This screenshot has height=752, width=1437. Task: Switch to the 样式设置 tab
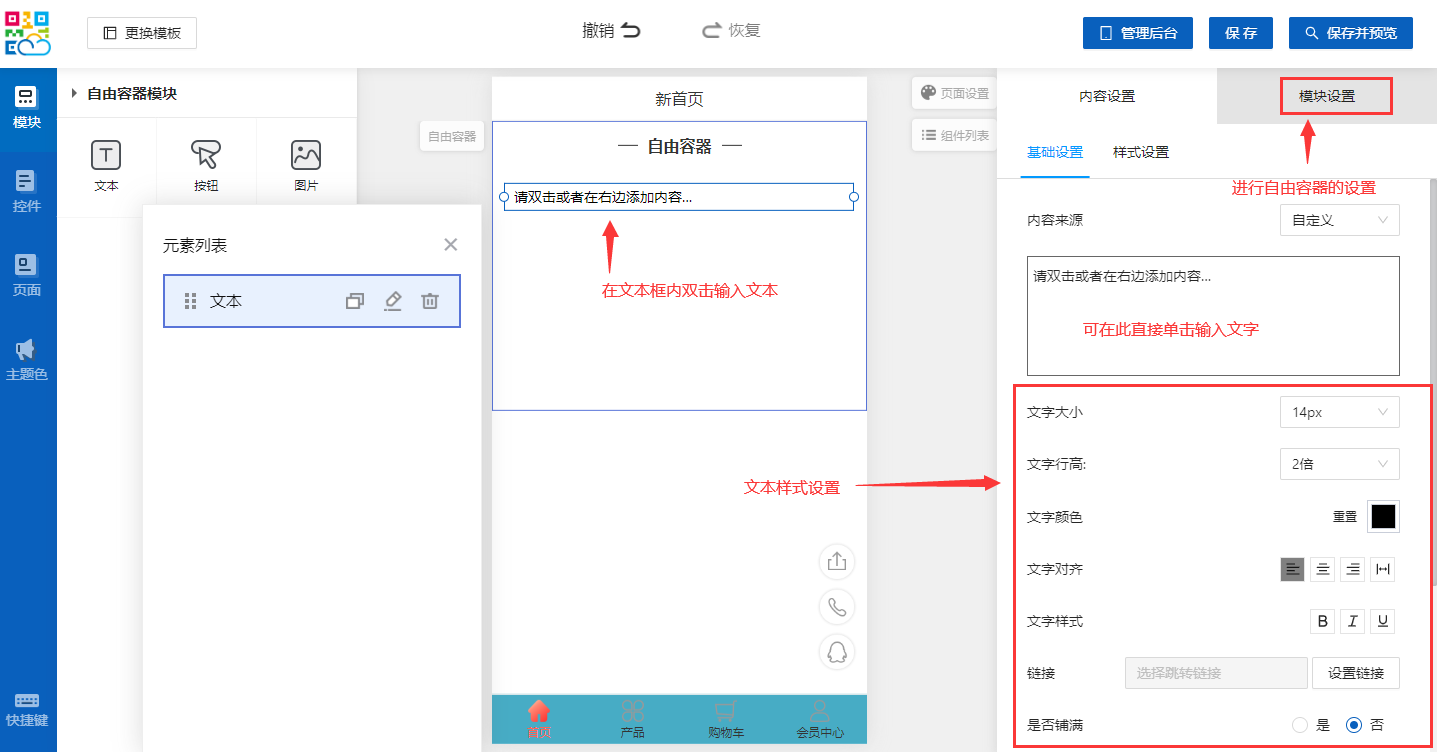tap(1141, 153)
